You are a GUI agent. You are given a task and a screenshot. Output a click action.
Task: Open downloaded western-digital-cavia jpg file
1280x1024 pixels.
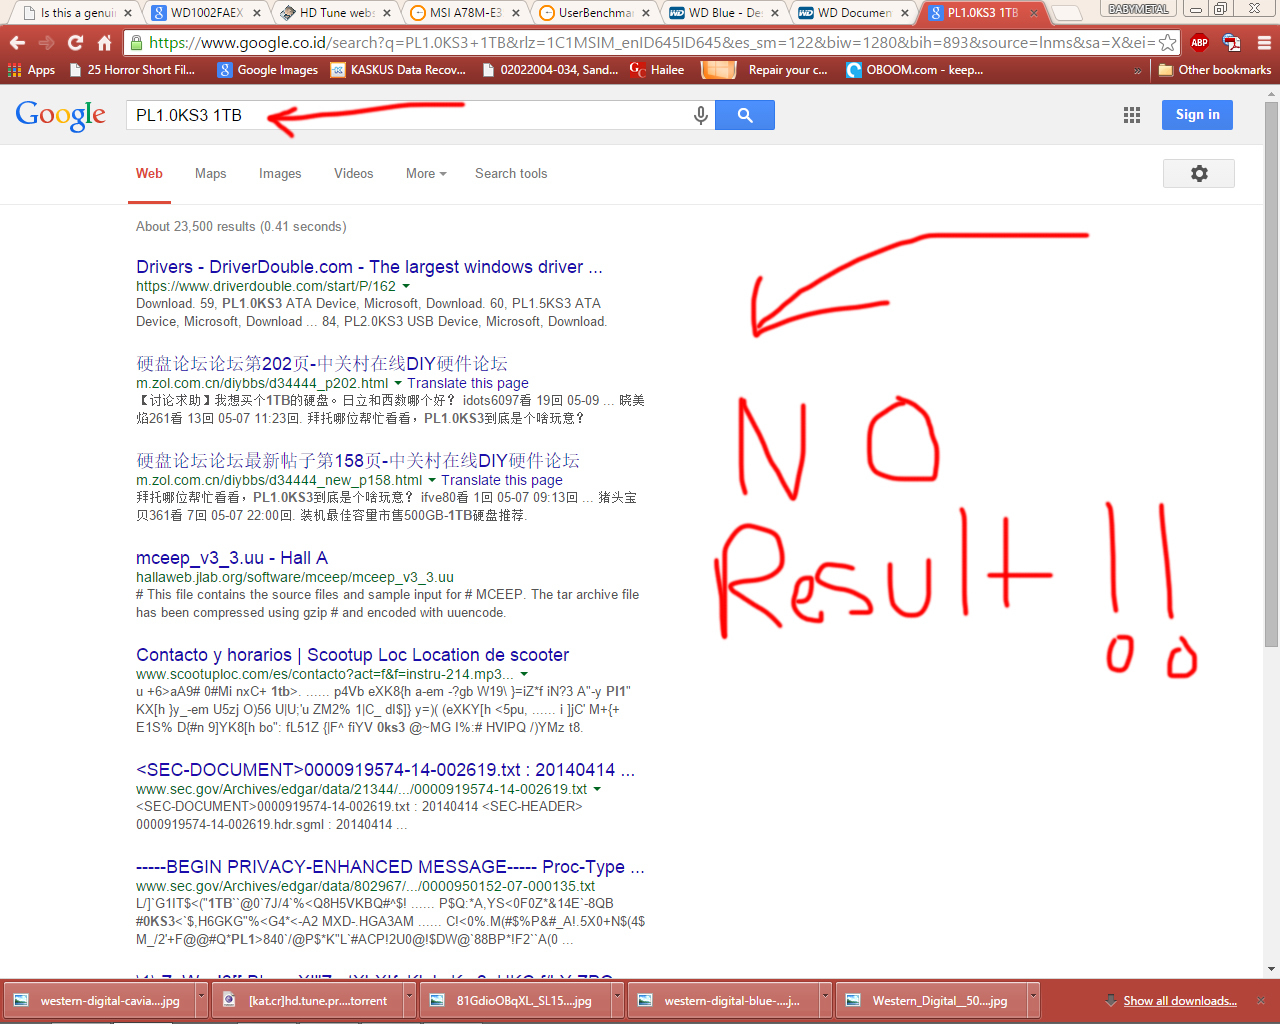coord(98,1000)
